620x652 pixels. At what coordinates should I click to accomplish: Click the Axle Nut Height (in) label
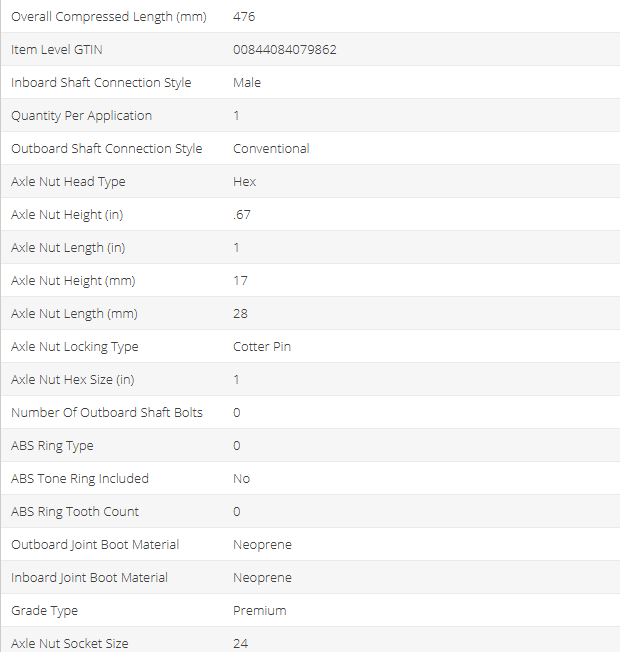click(67, 215)
